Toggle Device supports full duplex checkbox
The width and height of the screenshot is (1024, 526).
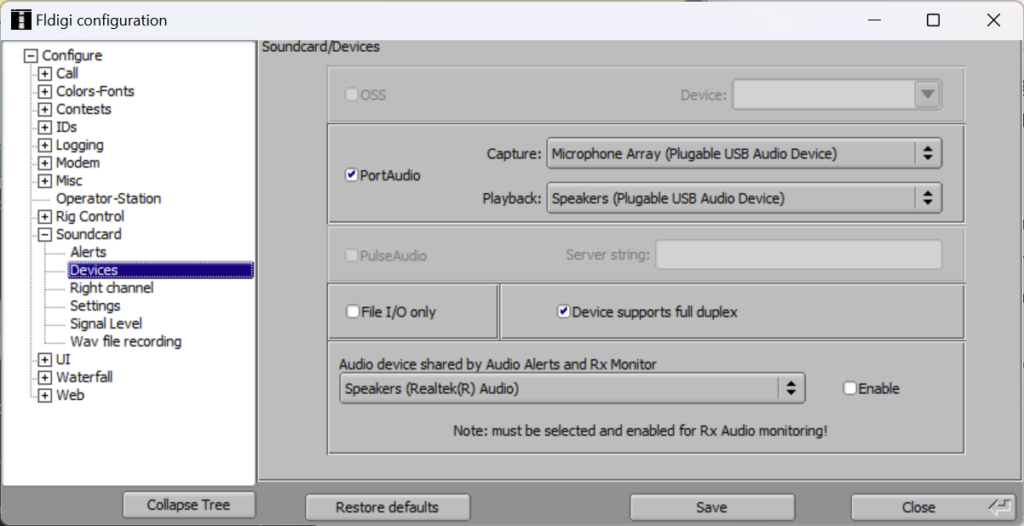point(563,312)
